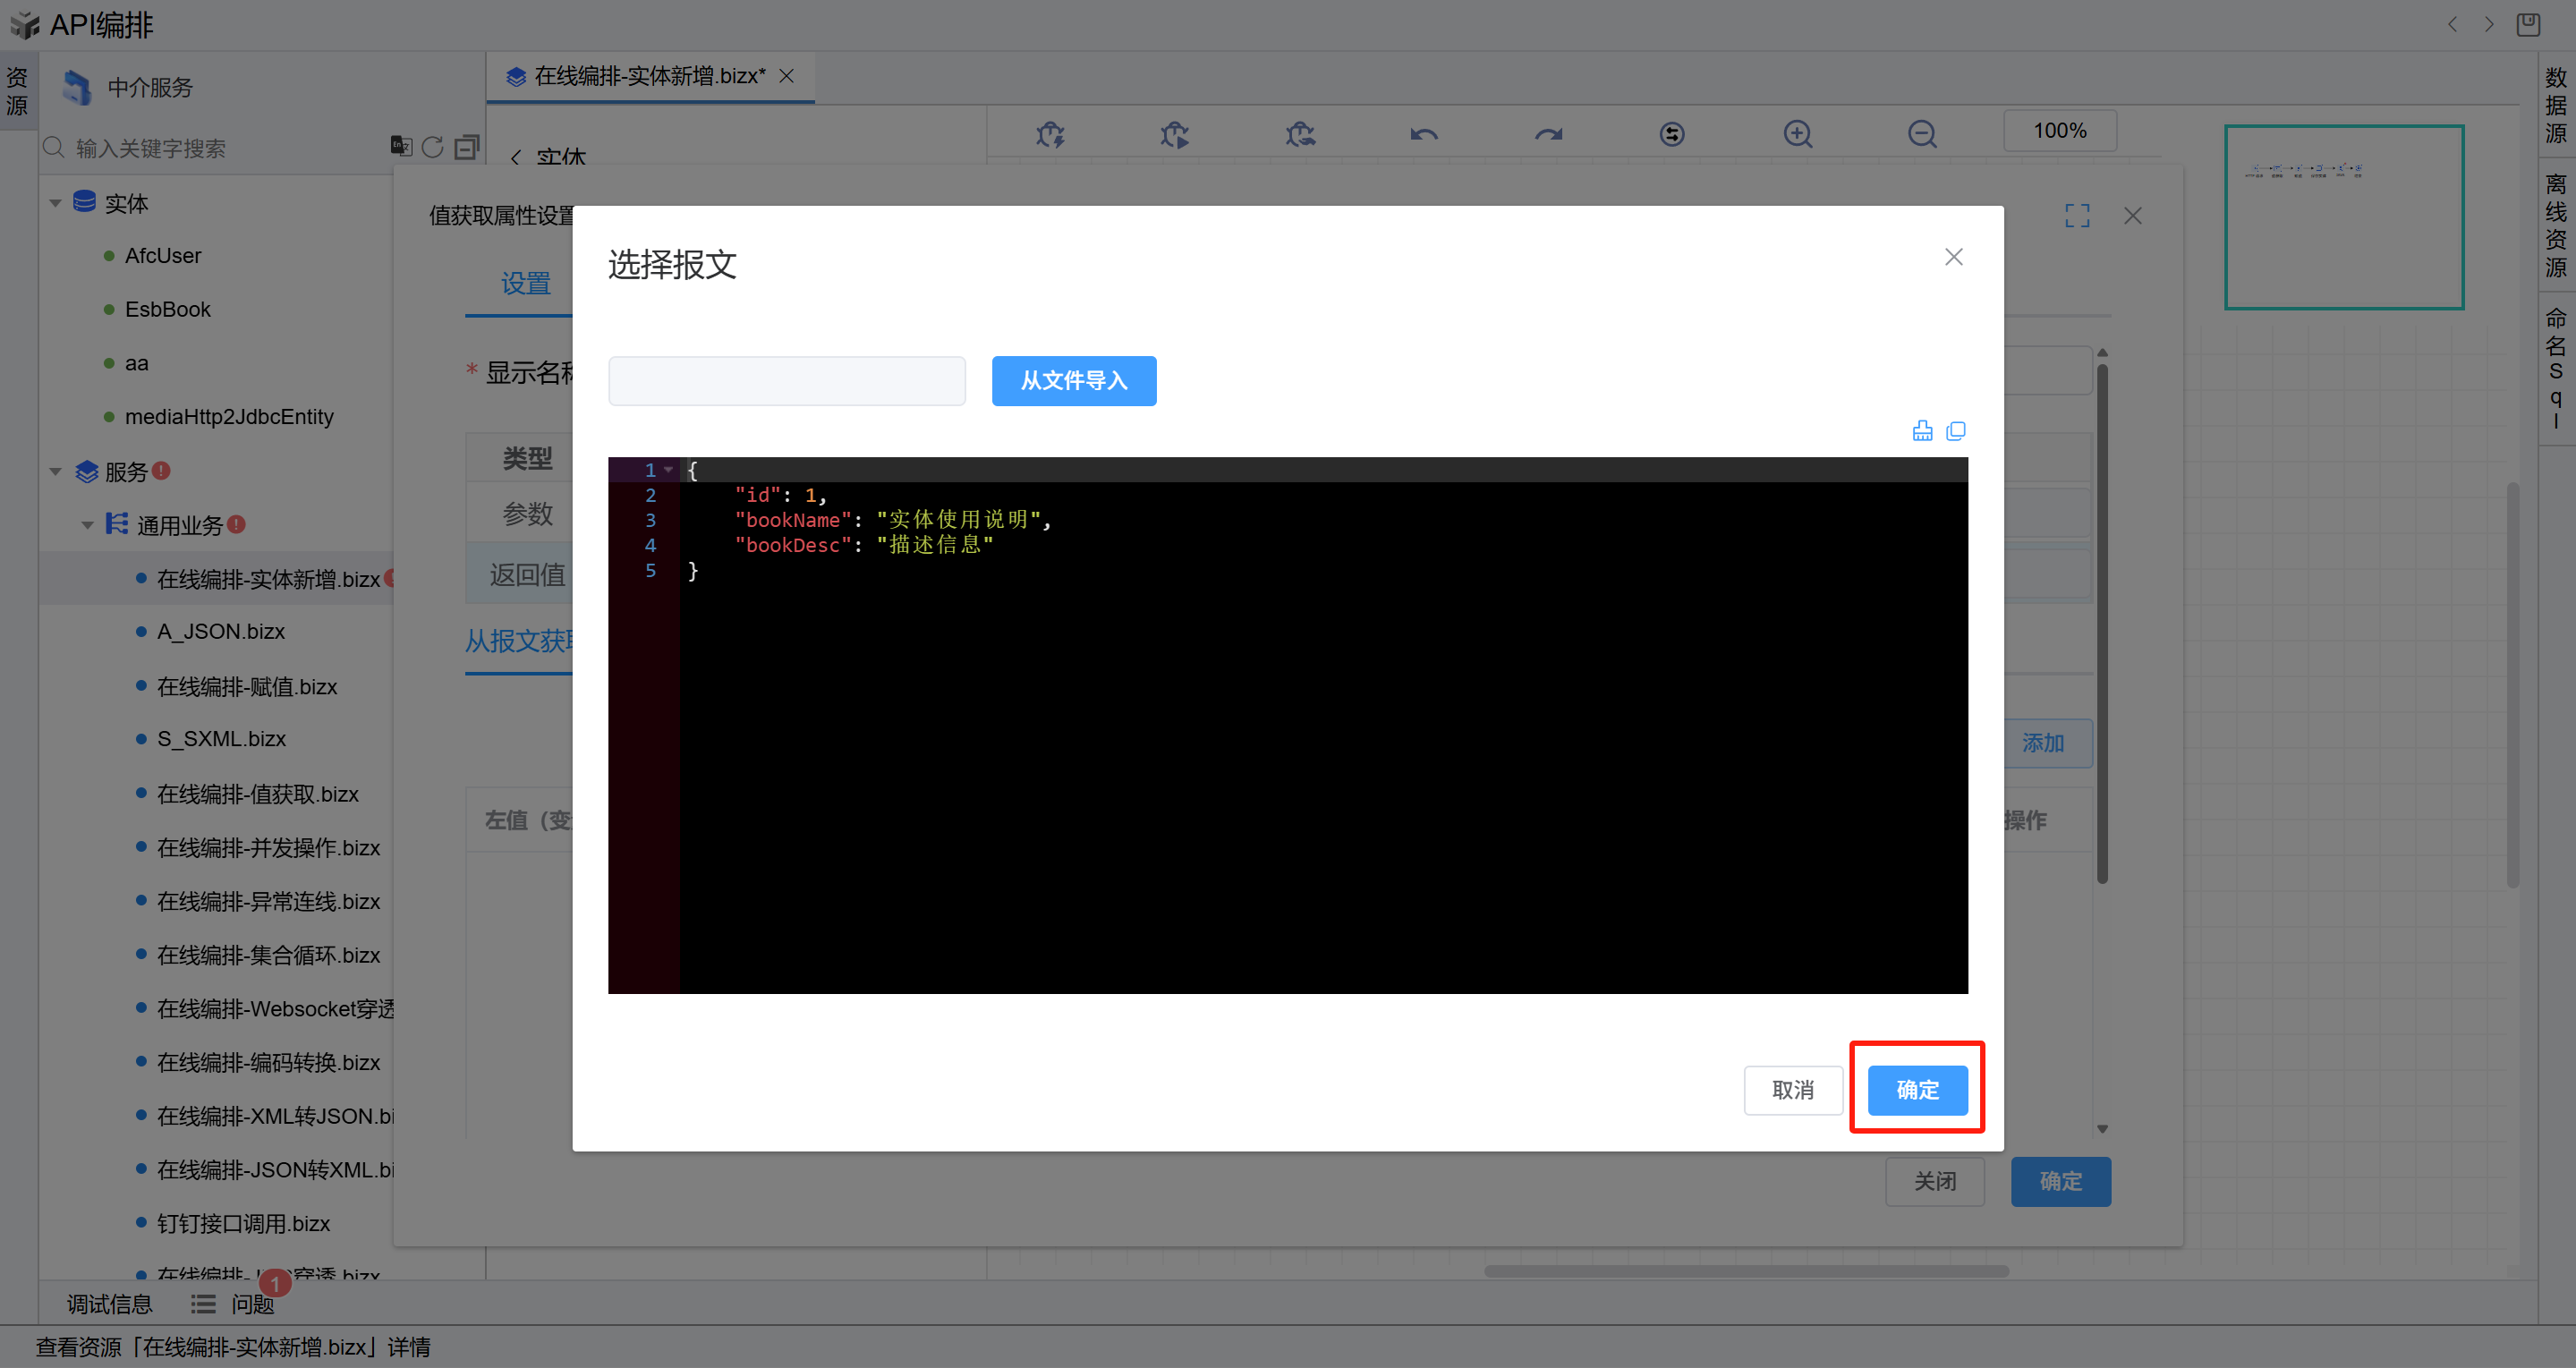Image resolution: width=2576 pixels, height=1368 pixels.
Task: Click the format code icon above editor
Action: point(1922,431)
